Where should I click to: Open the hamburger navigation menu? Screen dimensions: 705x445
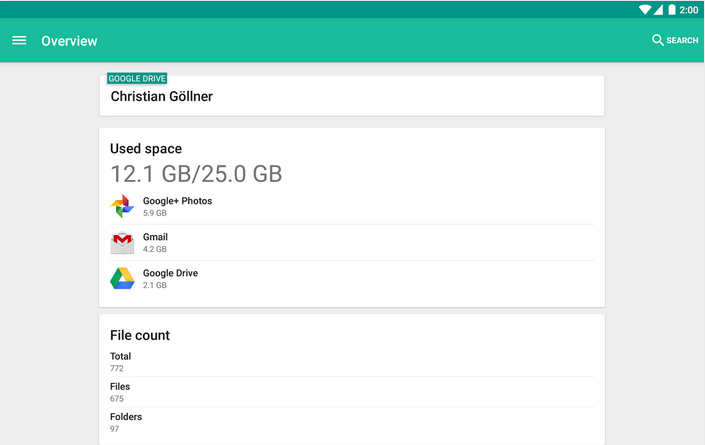(x=19, y=40)
